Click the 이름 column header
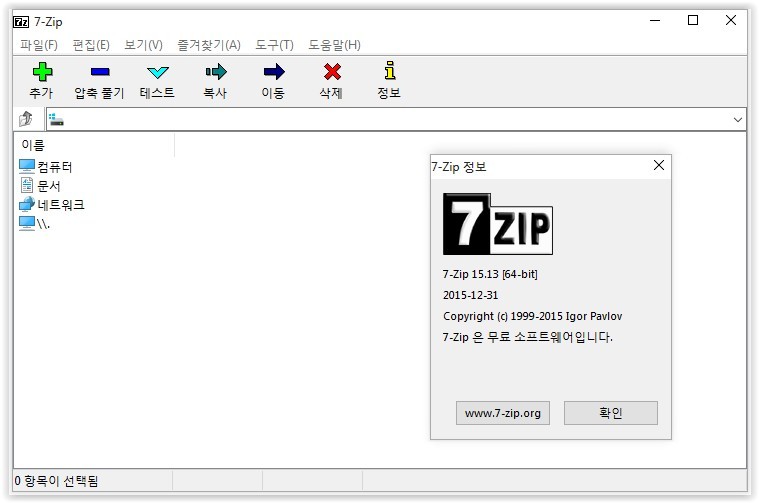 (94, 145)
